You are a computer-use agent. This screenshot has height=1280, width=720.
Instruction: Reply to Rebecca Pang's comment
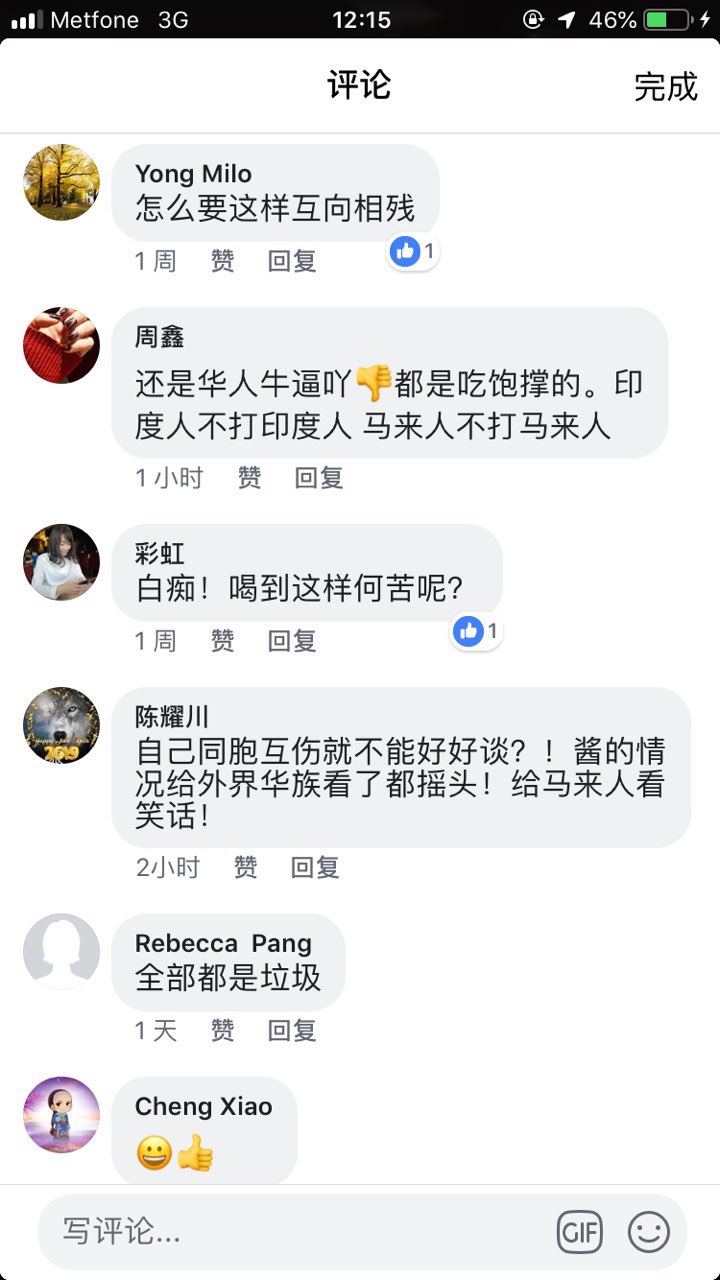[x=292, y=1030]
